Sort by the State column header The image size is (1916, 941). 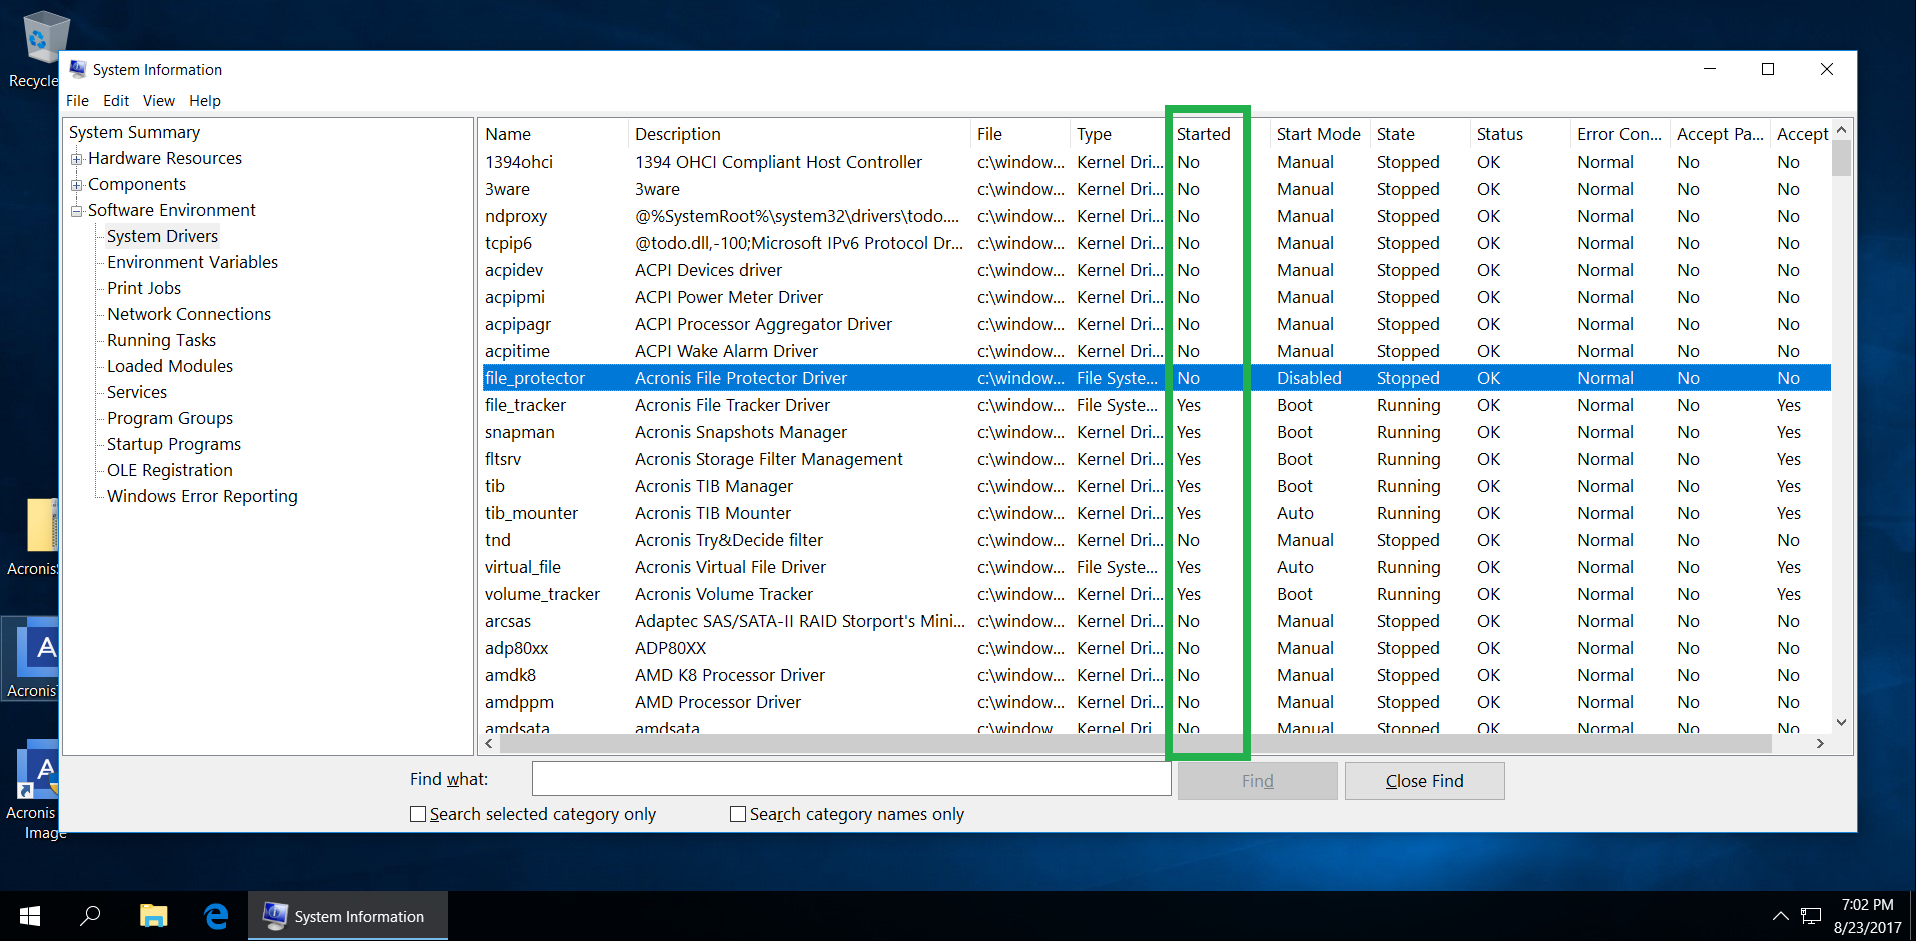pos(1420,134)
